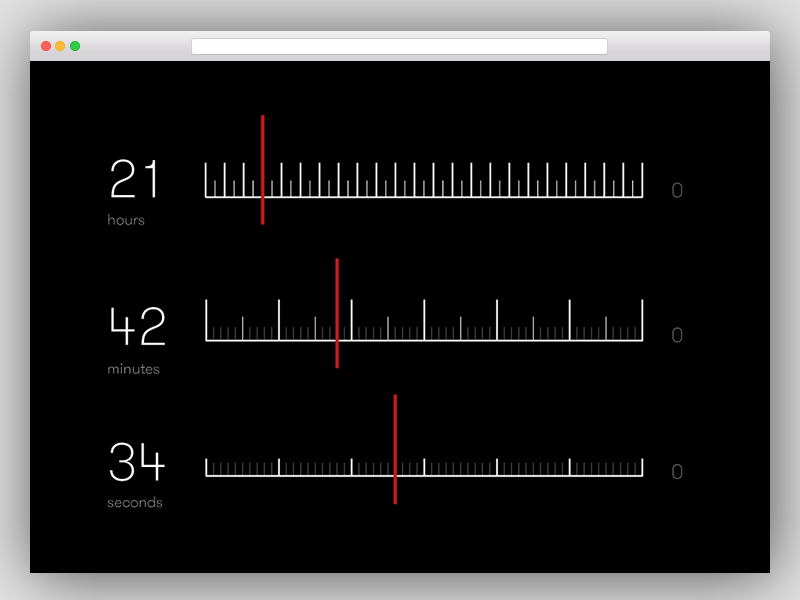This screenshot has width=800, height=600.
Task: Click the large 21 hours number
Action: (x=135, y=181)
